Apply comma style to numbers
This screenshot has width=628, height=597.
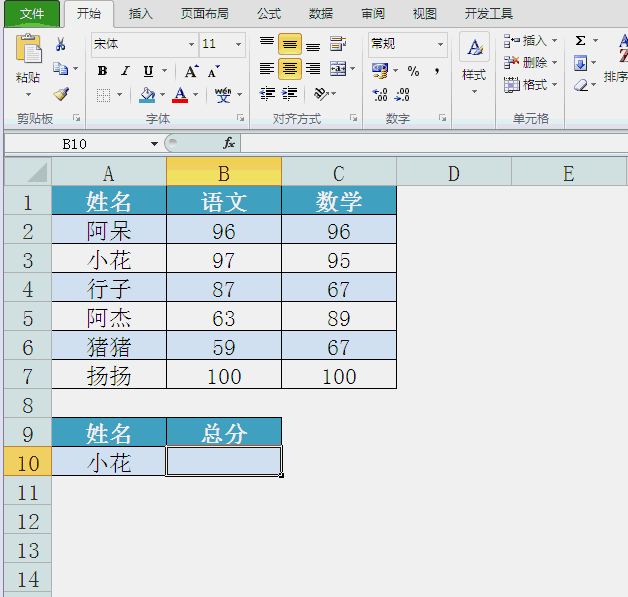[x=437, y=71]
